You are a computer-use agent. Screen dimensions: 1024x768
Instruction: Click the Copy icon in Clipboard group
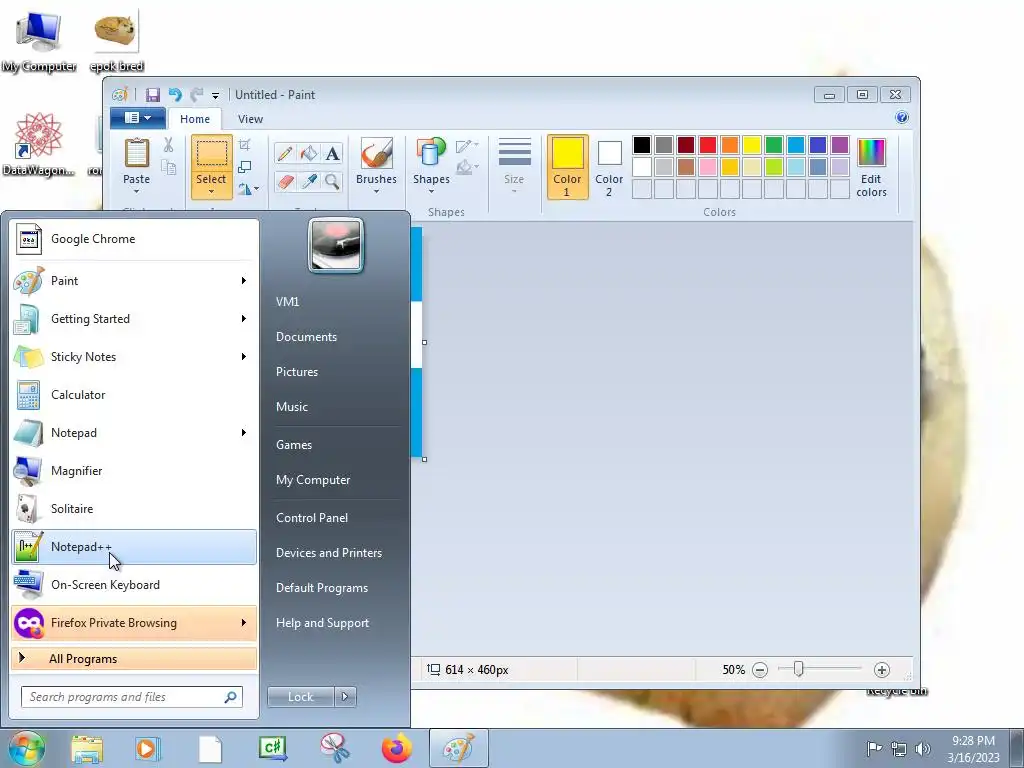click(168, 168)
